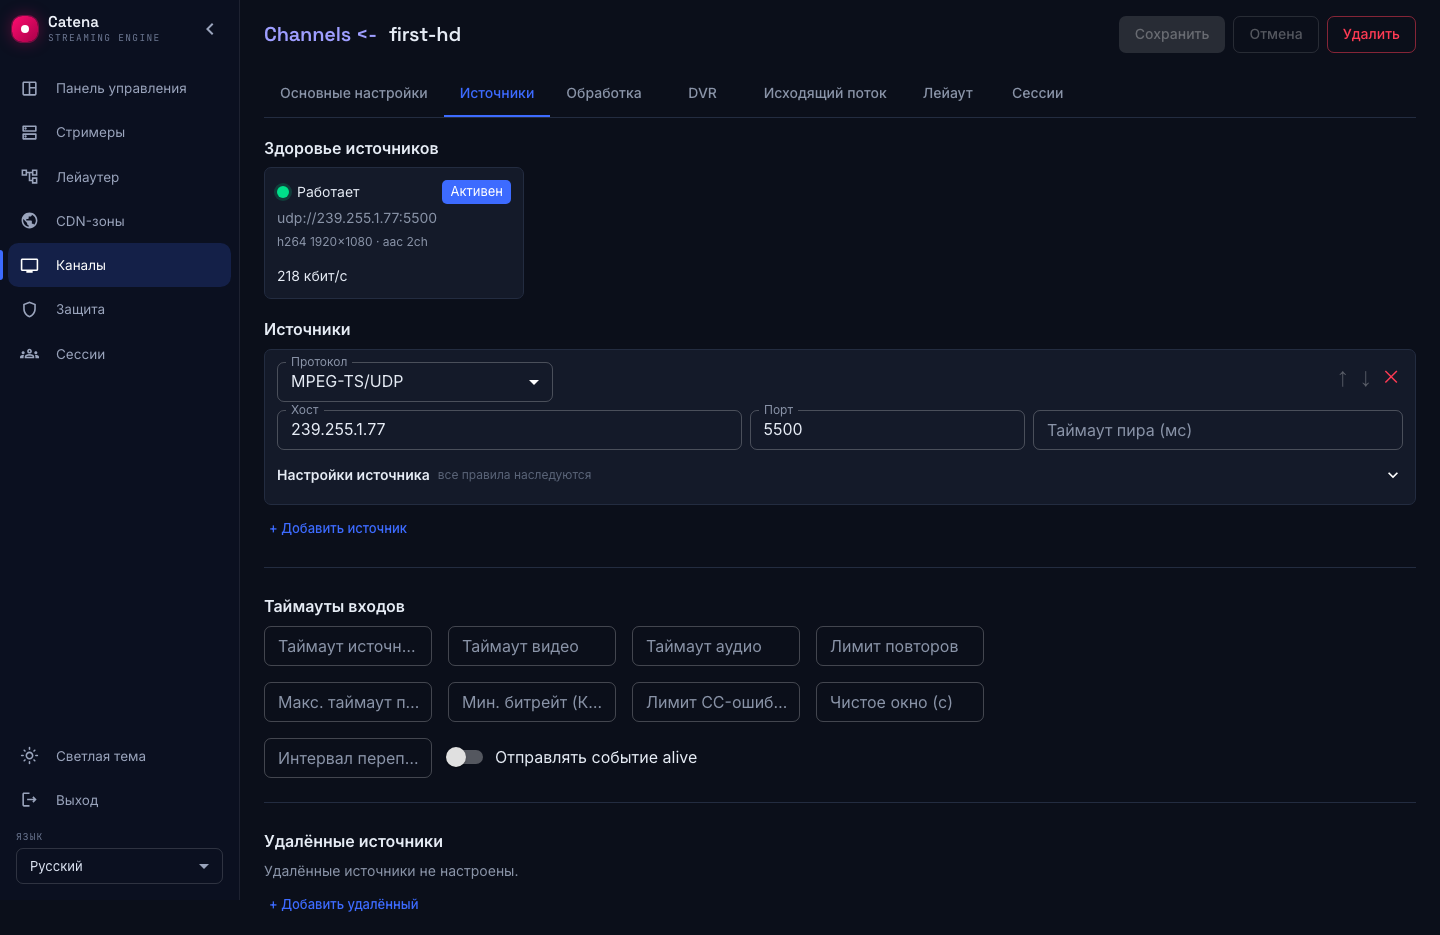Focus the Мин. битрейт field
The image size is (1440, 935).
point(532,702)
